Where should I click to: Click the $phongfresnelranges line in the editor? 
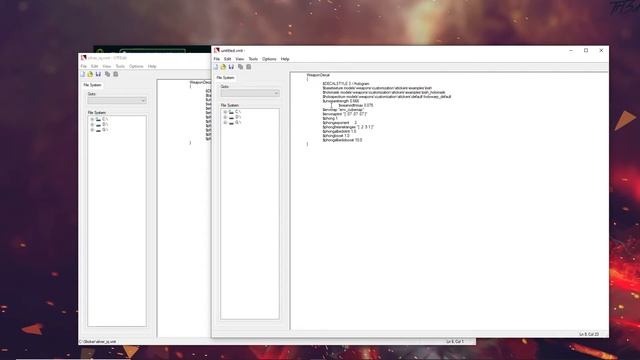point(348,127)
